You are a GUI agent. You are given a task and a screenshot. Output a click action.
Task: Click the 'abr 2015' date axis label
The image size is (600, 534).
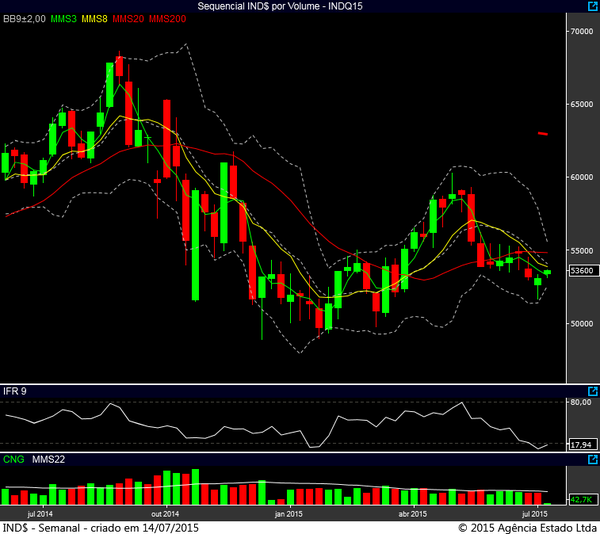[x=413, y=513]
